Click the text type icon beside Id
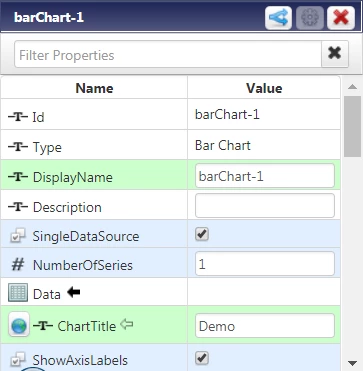This screenshot has height=371, width=363. point(18,117)
